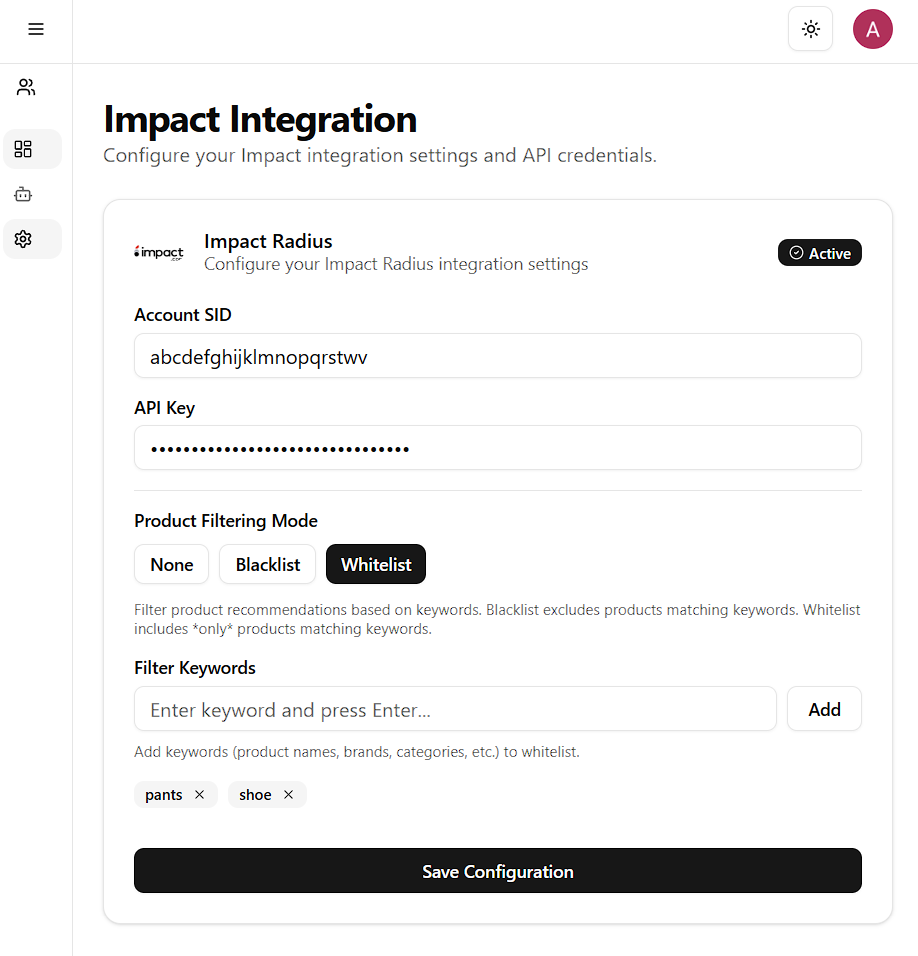Select Whitelist filtering mode
Screen dimensions: 918x956
(376, 565)
